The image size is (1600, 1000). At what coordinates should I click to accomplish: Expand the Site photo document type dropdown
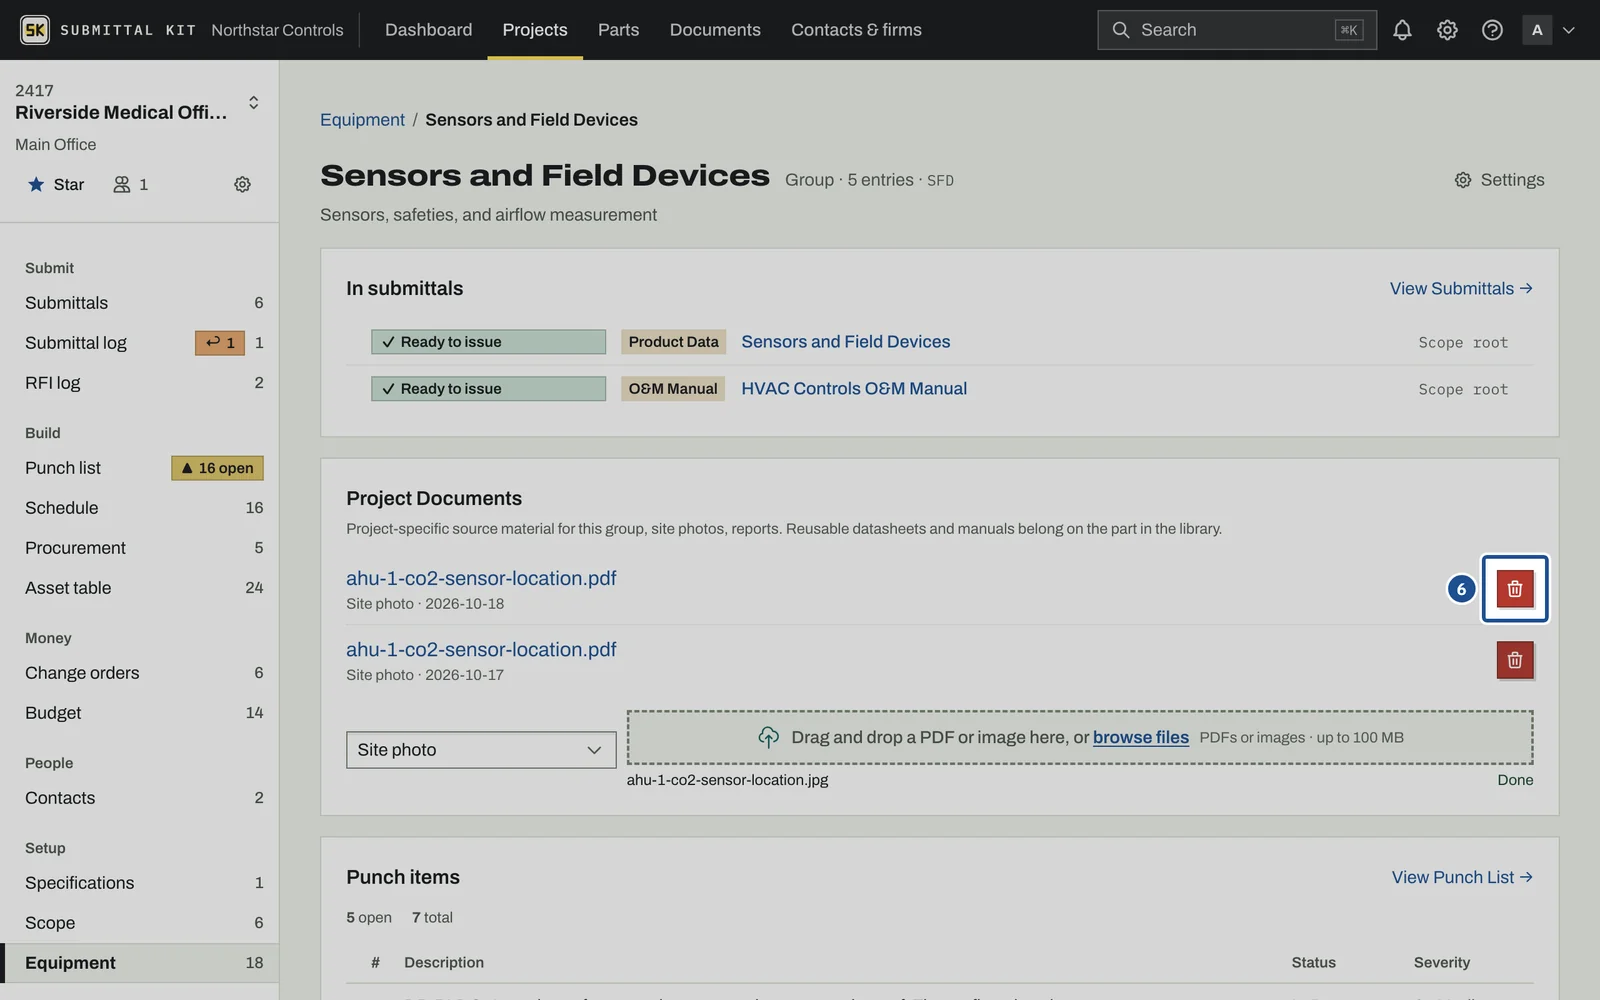click(x=481, y=750)
